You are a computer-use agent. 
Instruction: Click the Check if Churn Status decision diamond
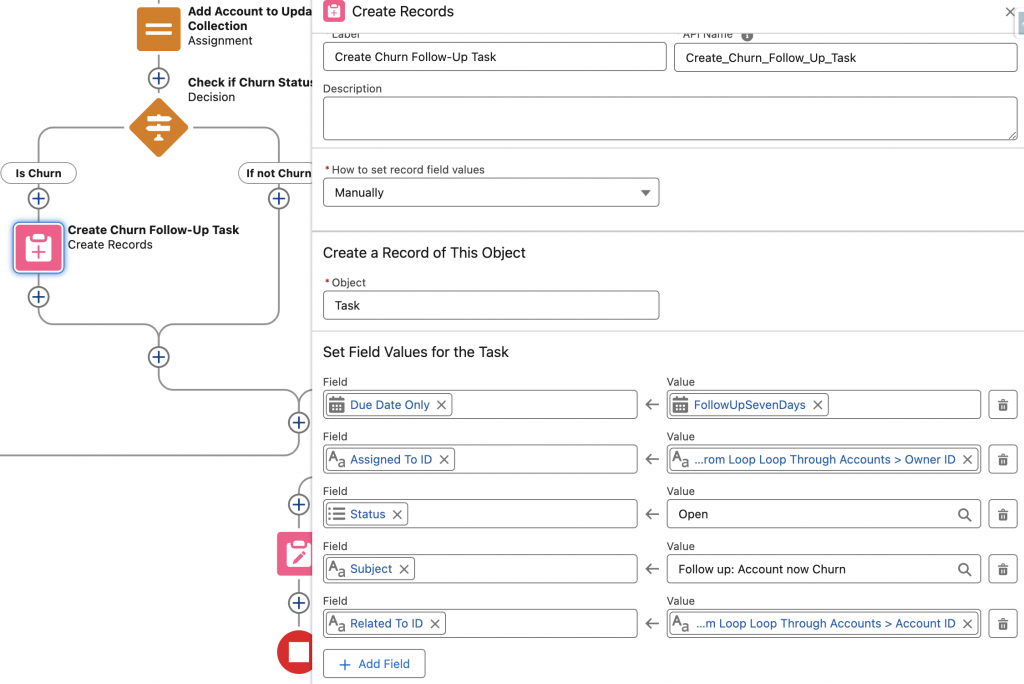(x=158, y=126)
